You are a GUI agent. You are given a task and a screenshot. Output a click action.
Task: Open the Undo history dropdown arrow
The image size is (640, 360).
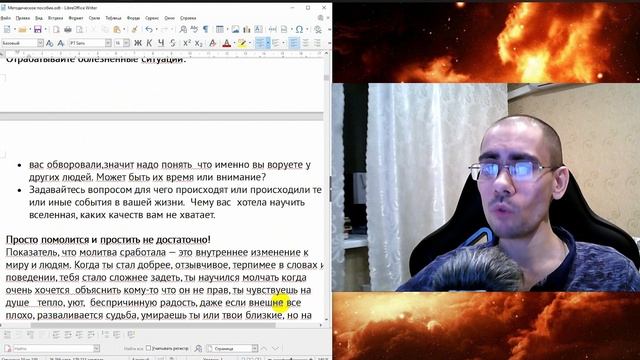click(x=156, y=29)
